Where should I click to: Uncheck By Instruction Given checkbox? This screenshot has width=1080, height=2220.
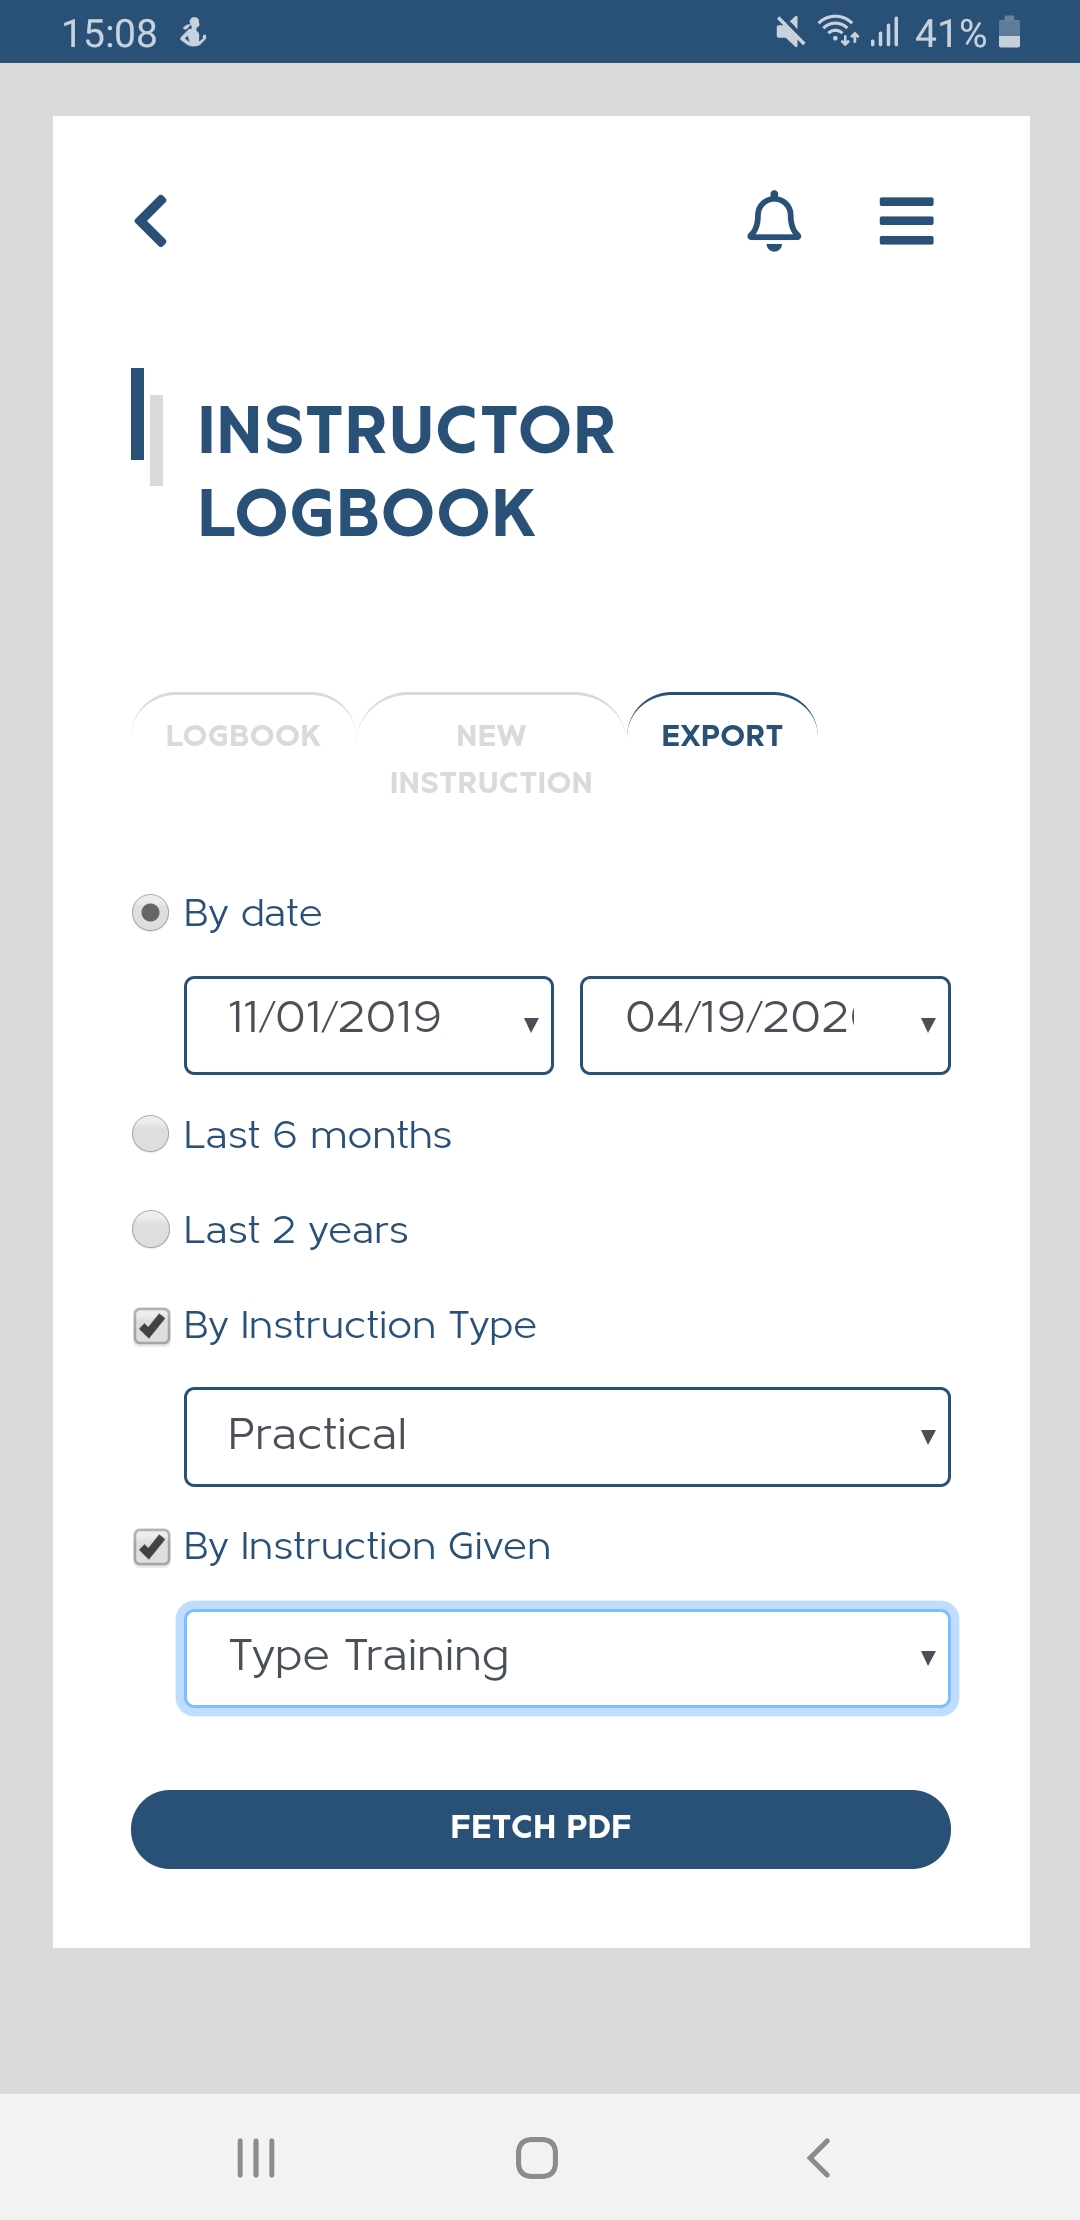pyautogui.click(x=152, y=1547)
